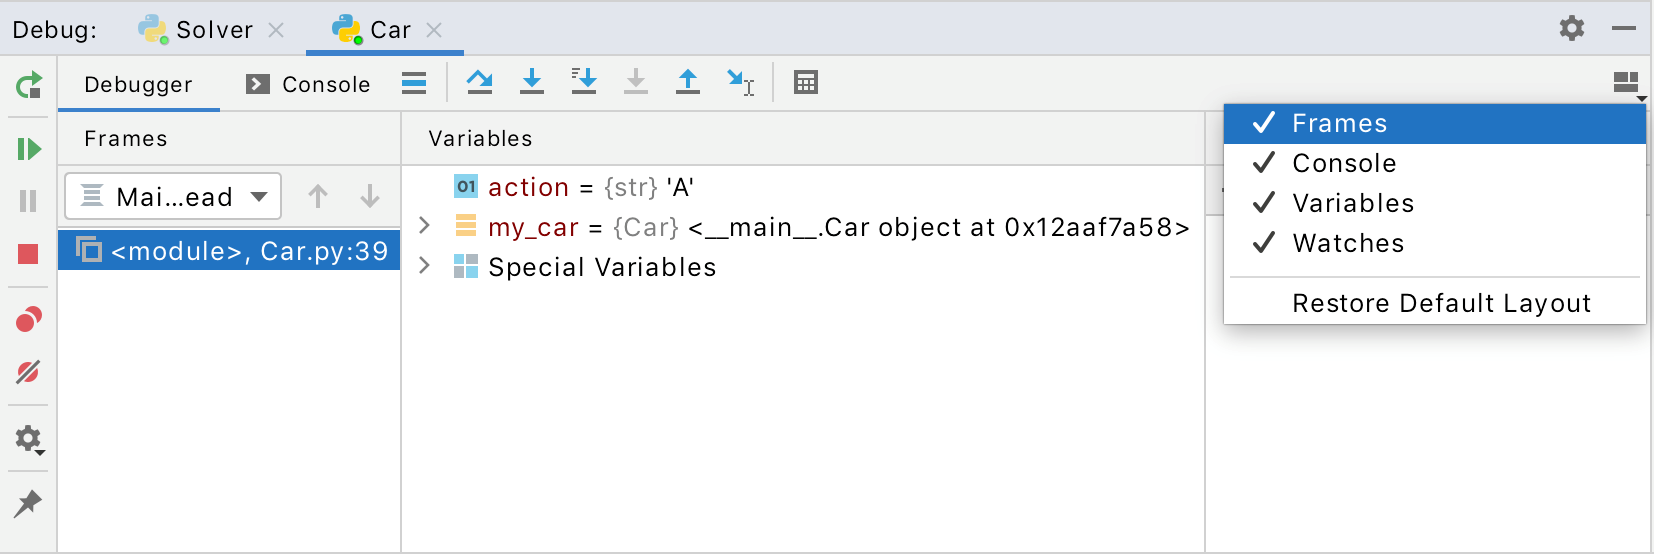Screen dimensions: 1654x554
Task: Click Run to Cursor icon
Action: point(740,82)
